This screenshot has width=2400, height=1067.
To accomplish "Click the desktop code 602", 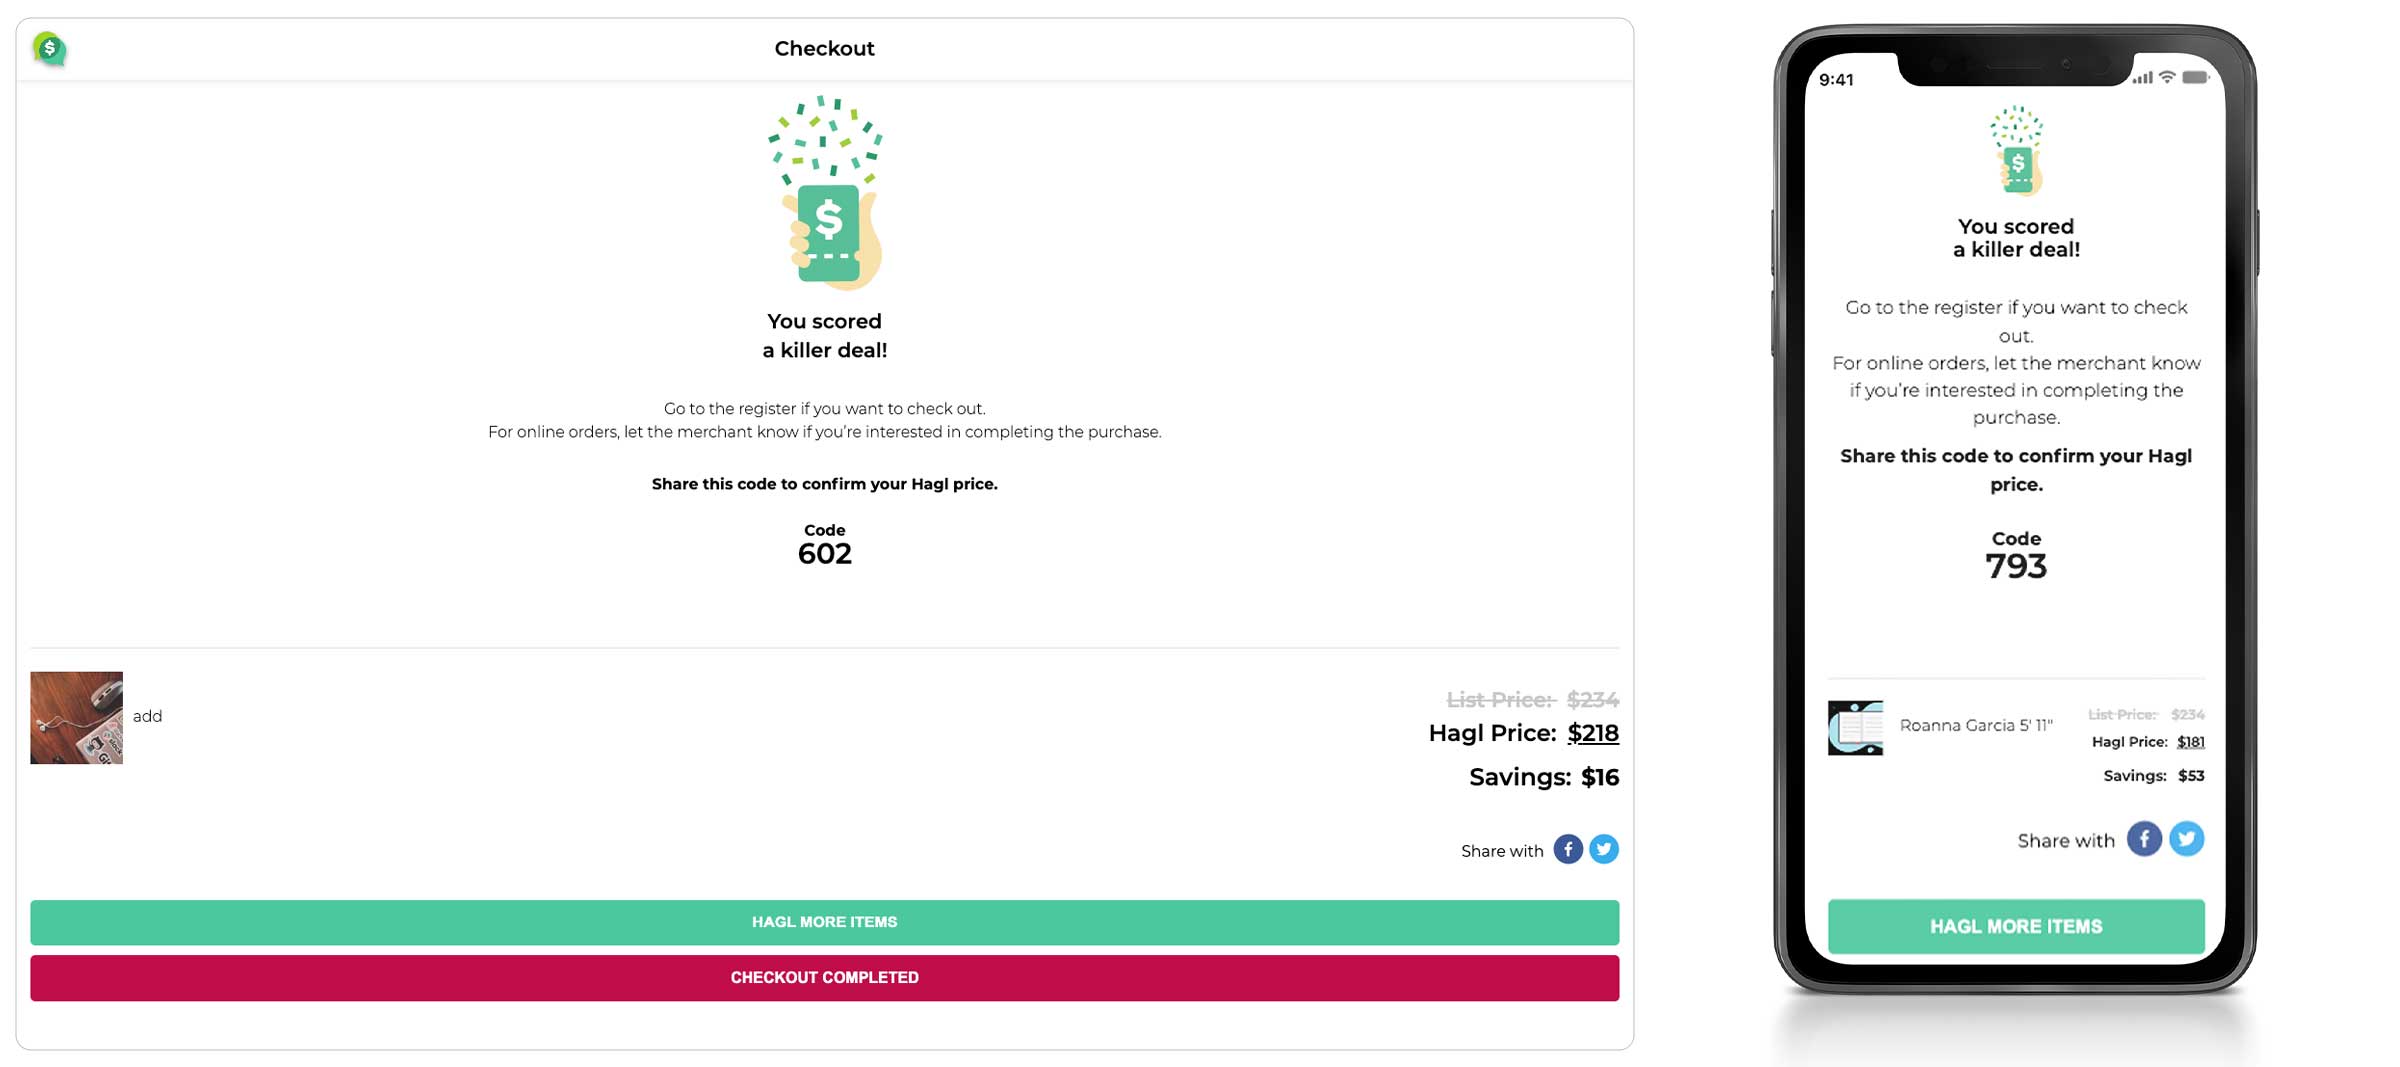I will [x=825, y=554].
